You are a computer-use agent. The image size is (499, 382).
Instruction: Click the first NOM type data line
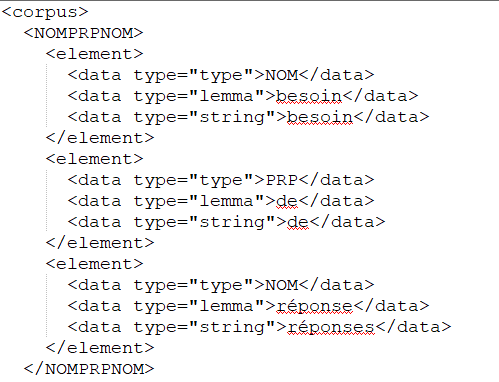click(x=221, y=75)
